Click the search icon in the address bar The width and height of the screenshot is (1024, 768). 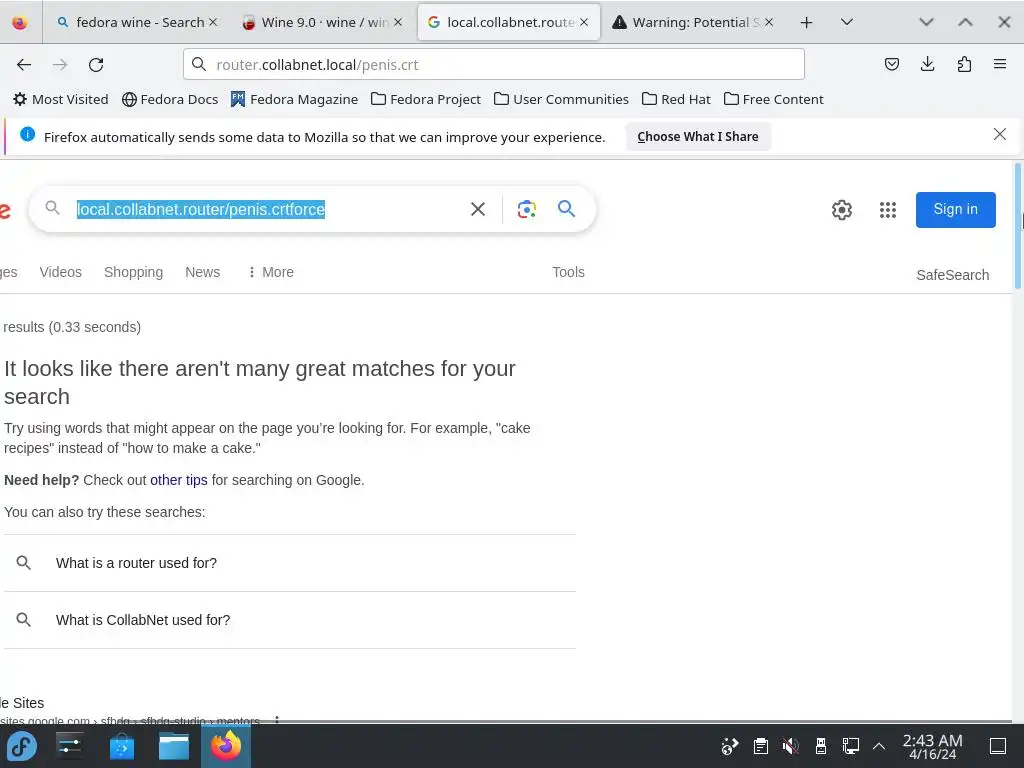coord(199,65)
